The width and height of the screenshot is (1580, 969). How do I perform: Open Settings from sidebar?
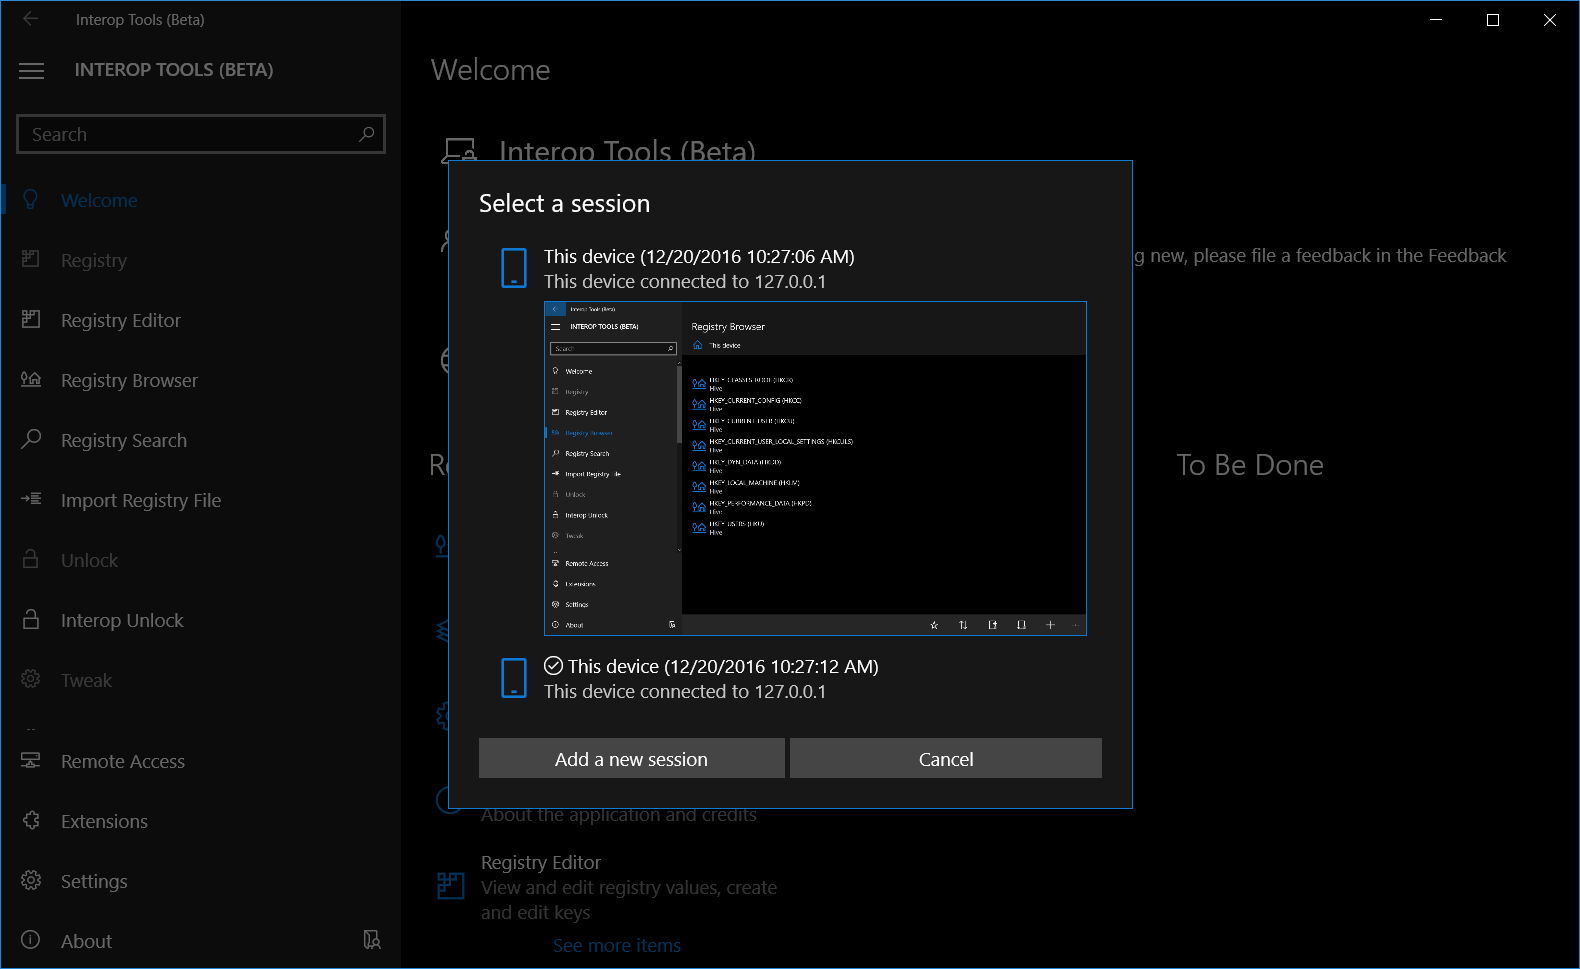coord(200,881)
